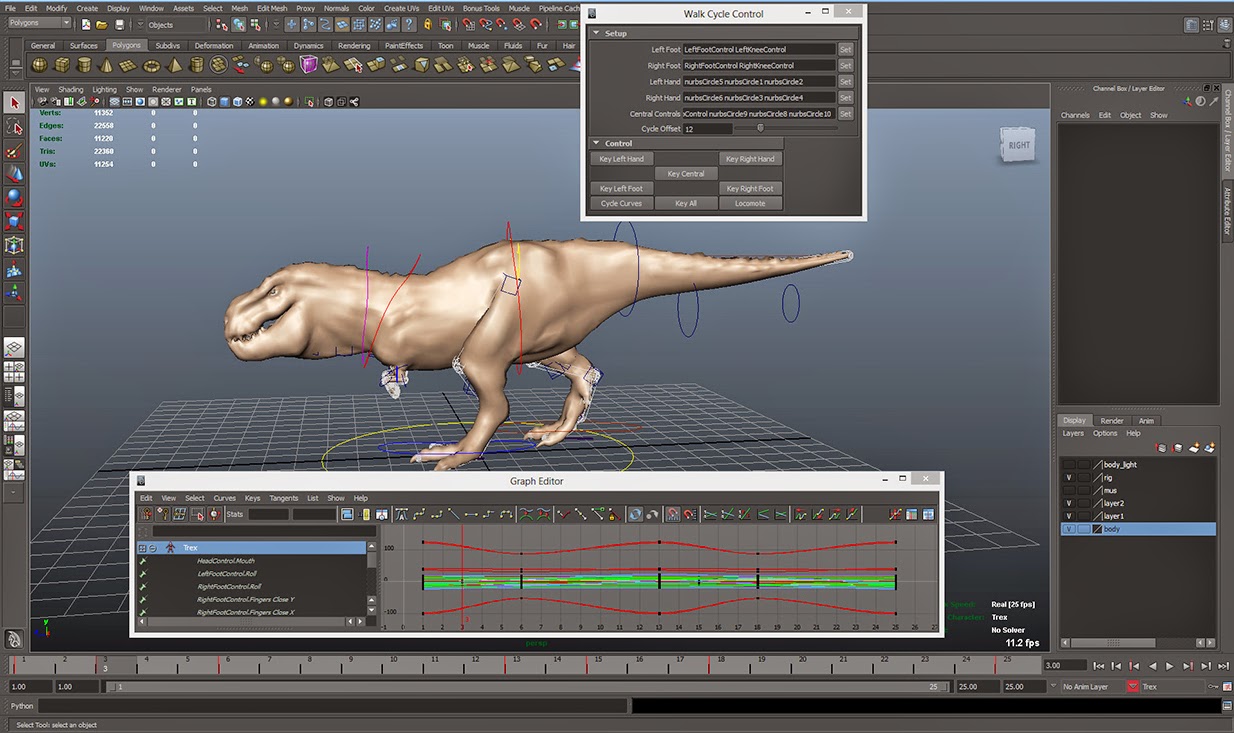
Task: Toggle visibility V of body layer
Action: pos(1069,529)
